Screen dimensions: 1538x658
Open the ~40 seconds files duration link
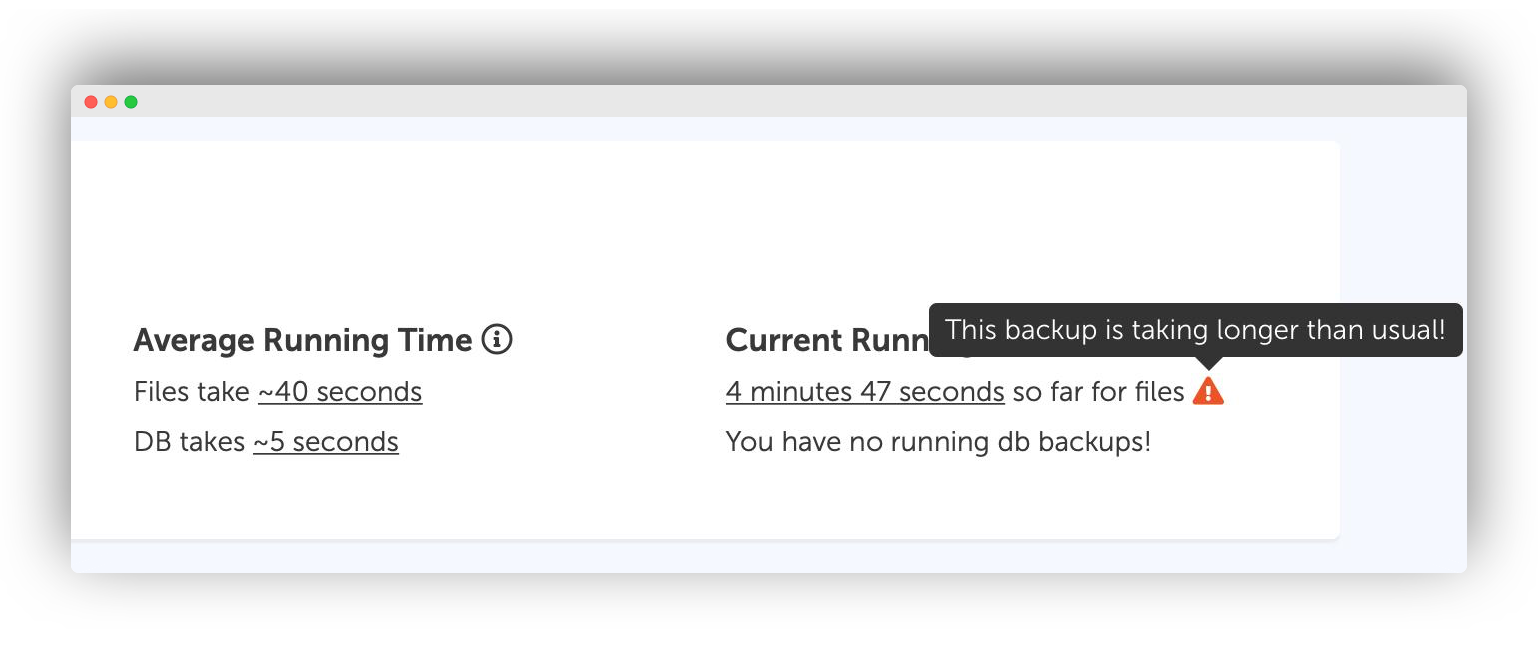pos(340,392)
